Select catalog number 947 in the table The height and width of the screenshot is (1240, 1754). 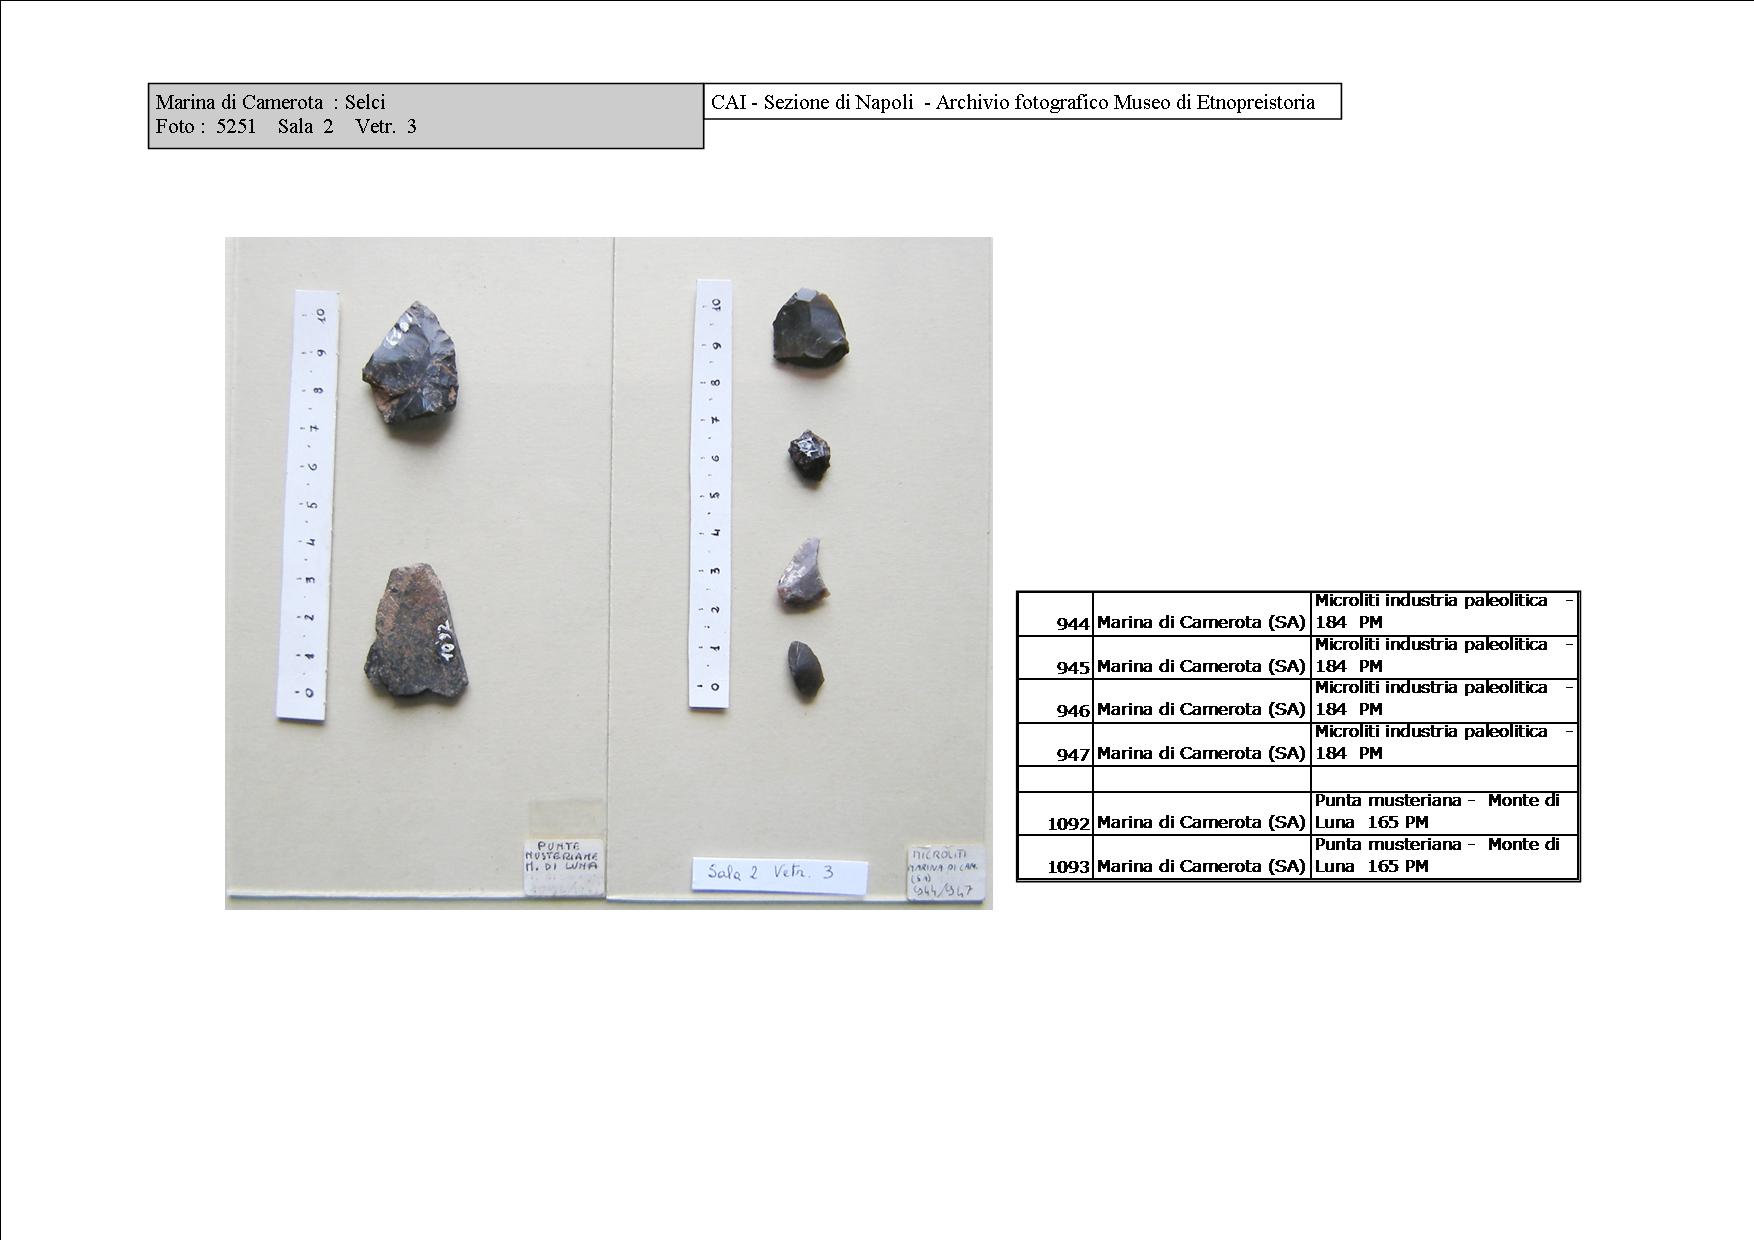pos(1072,754)
